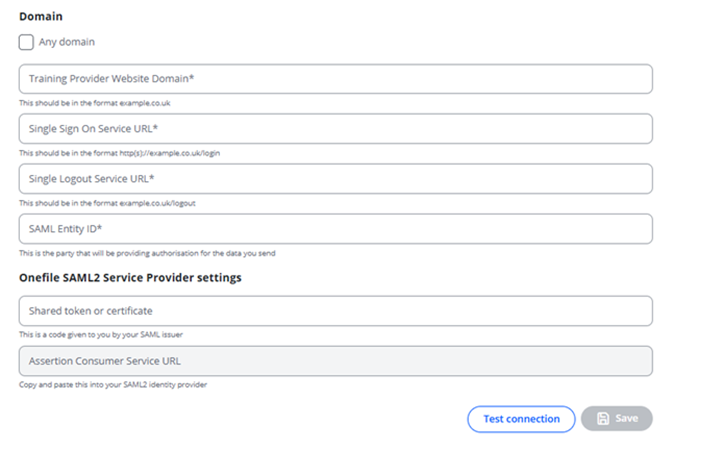Click the word Save beside the disk icon
This screenshot has width=724, height=449.
coord(627,418)
